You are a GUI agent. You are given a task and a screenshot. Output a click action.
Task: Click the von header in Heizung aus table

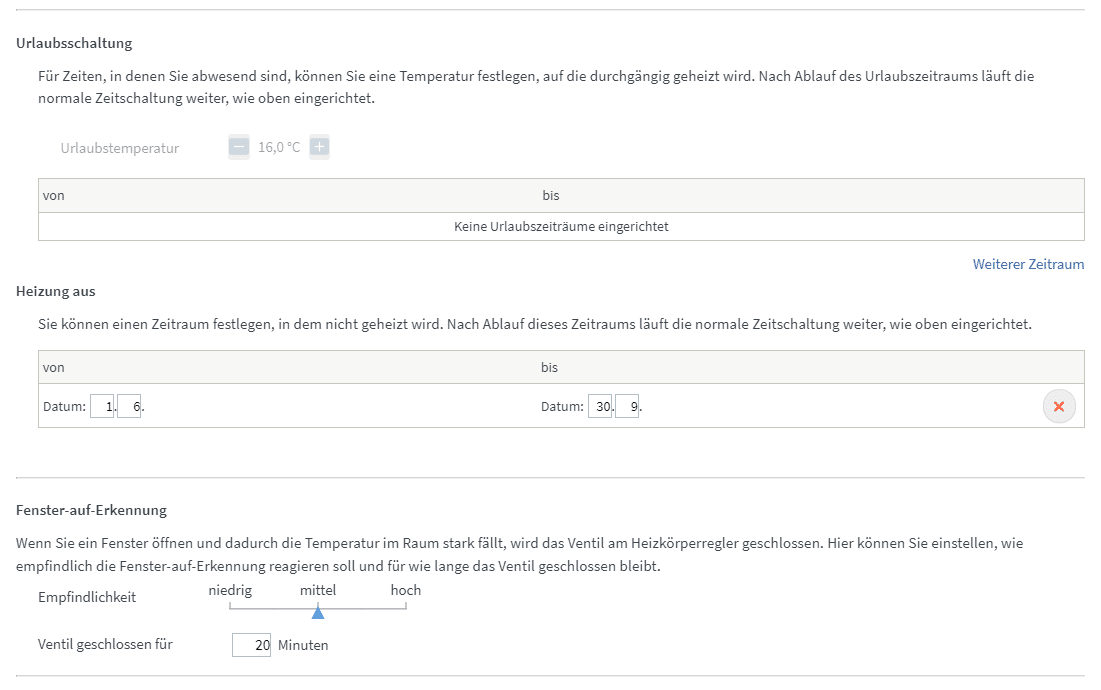click(x=54, y=368)
